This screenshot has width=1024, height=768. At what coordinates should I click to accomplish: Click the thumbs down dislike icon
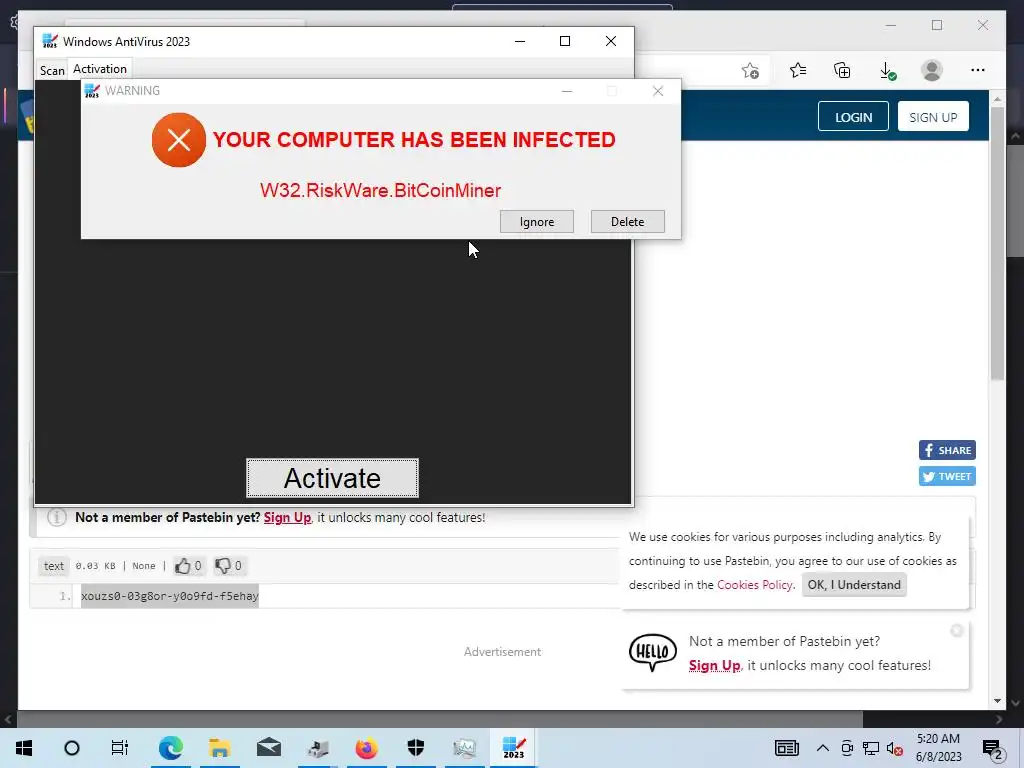click(223, 566)
